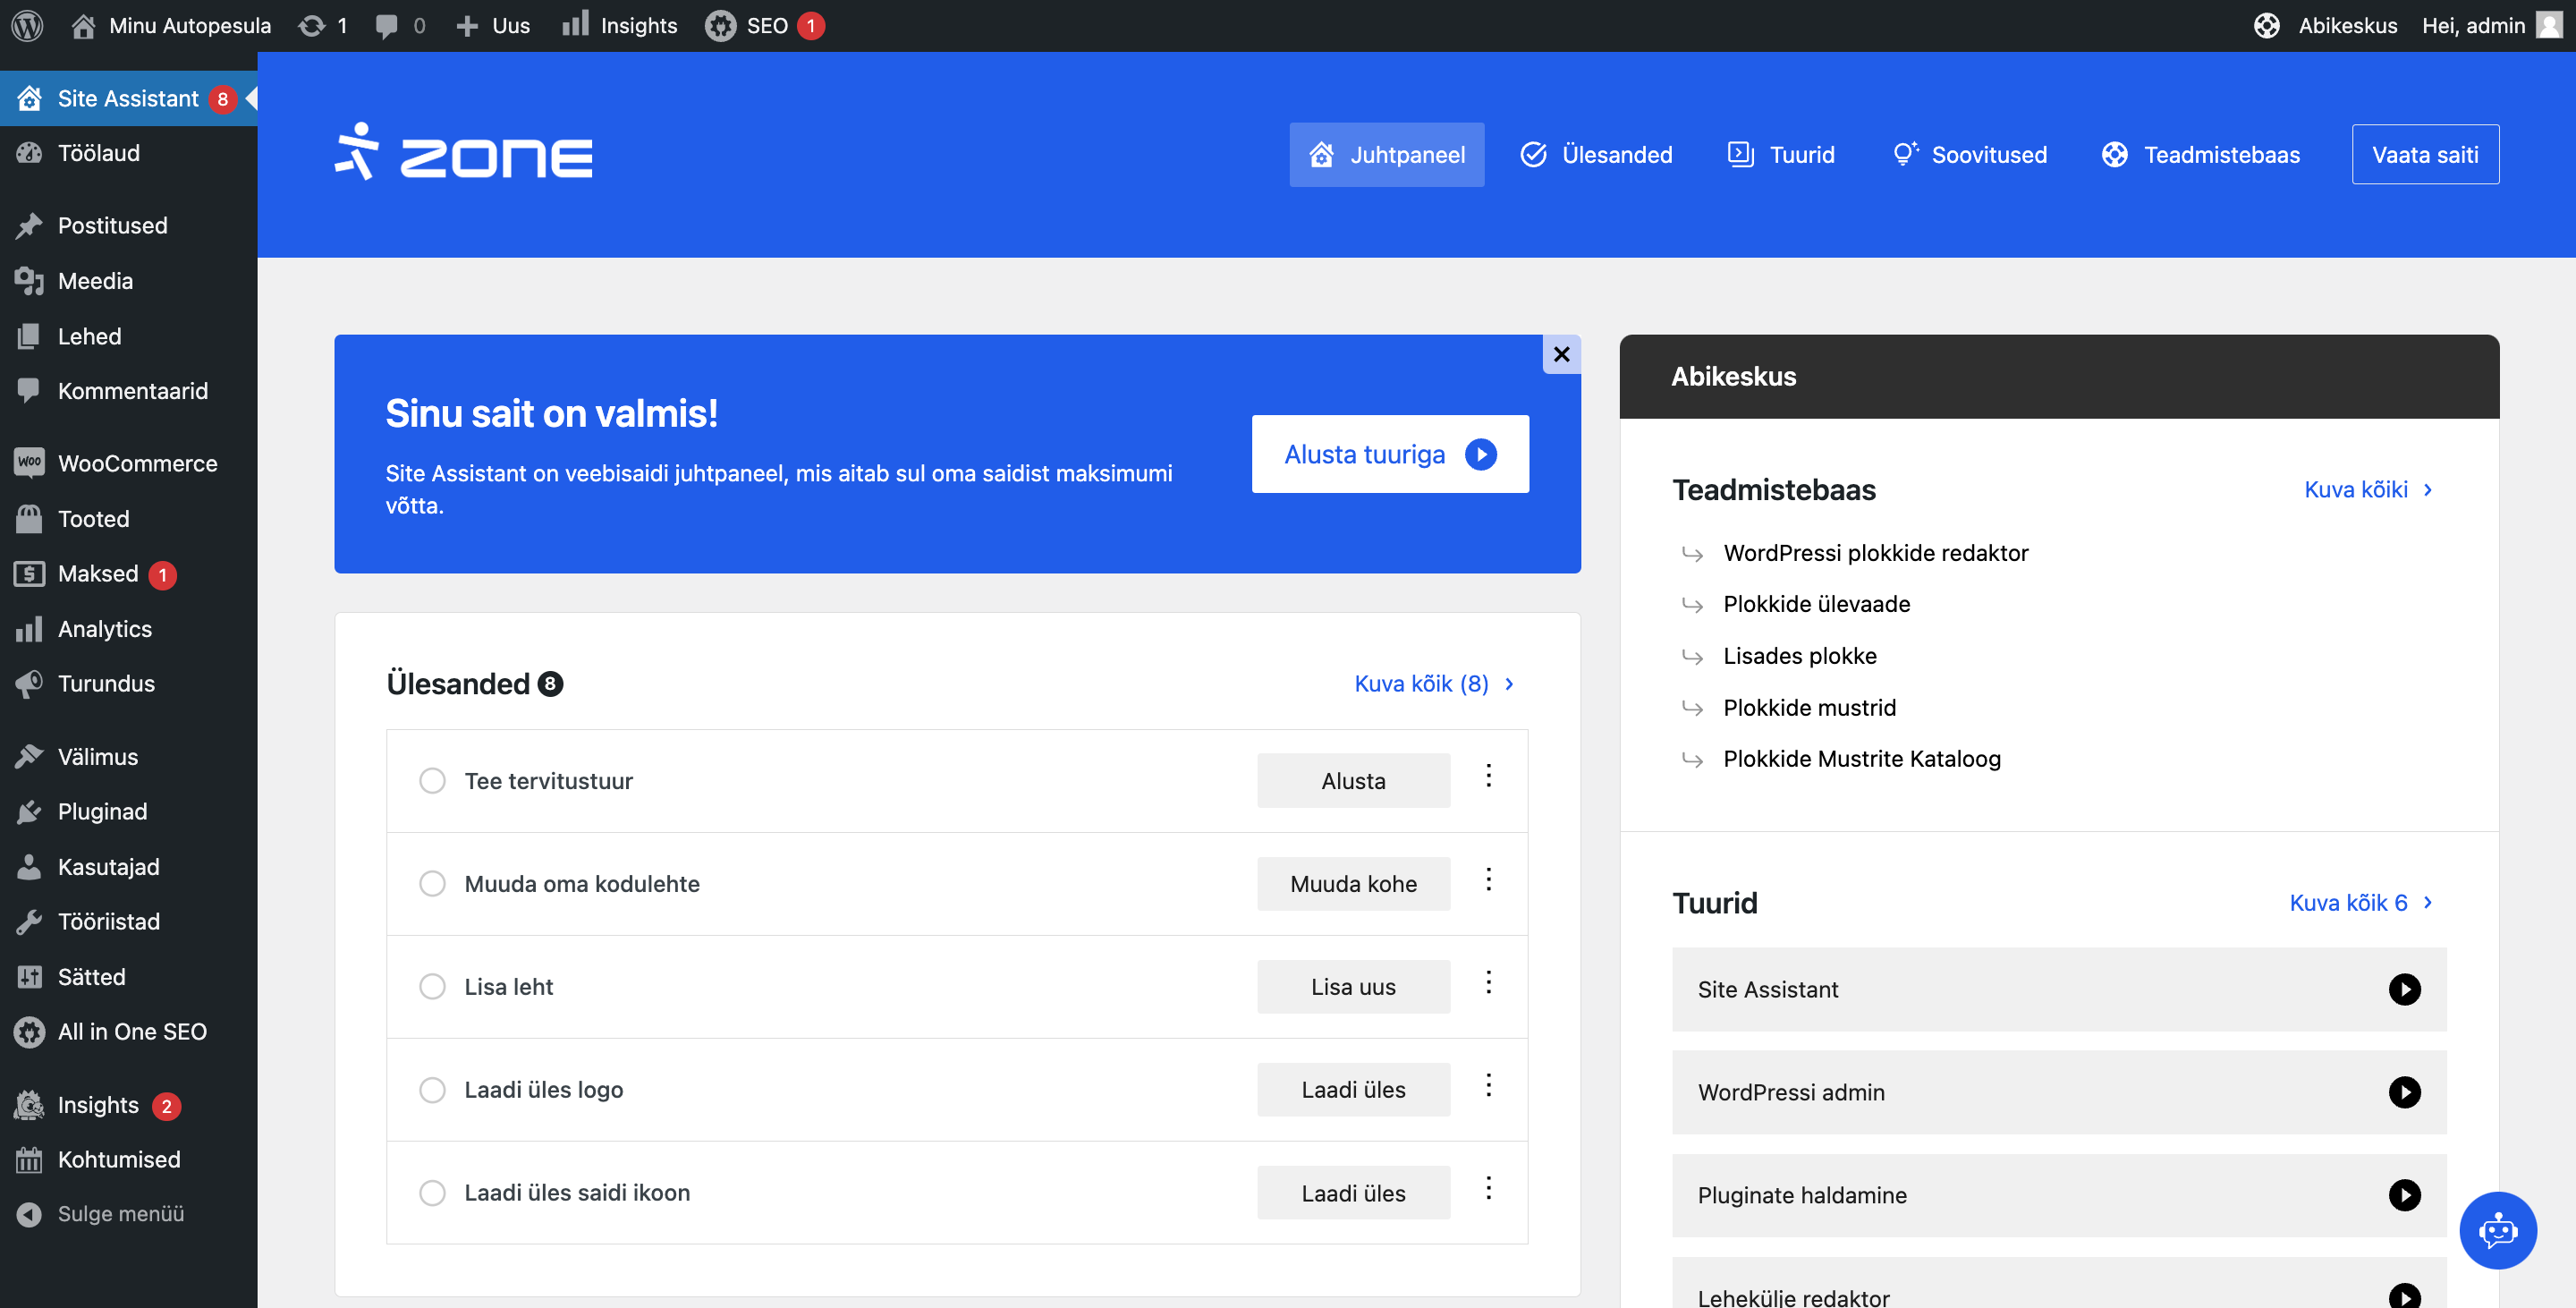Open the Soovitused tab
The height and width of the screenshot is (1308, 2576).
click(1969, 155)
